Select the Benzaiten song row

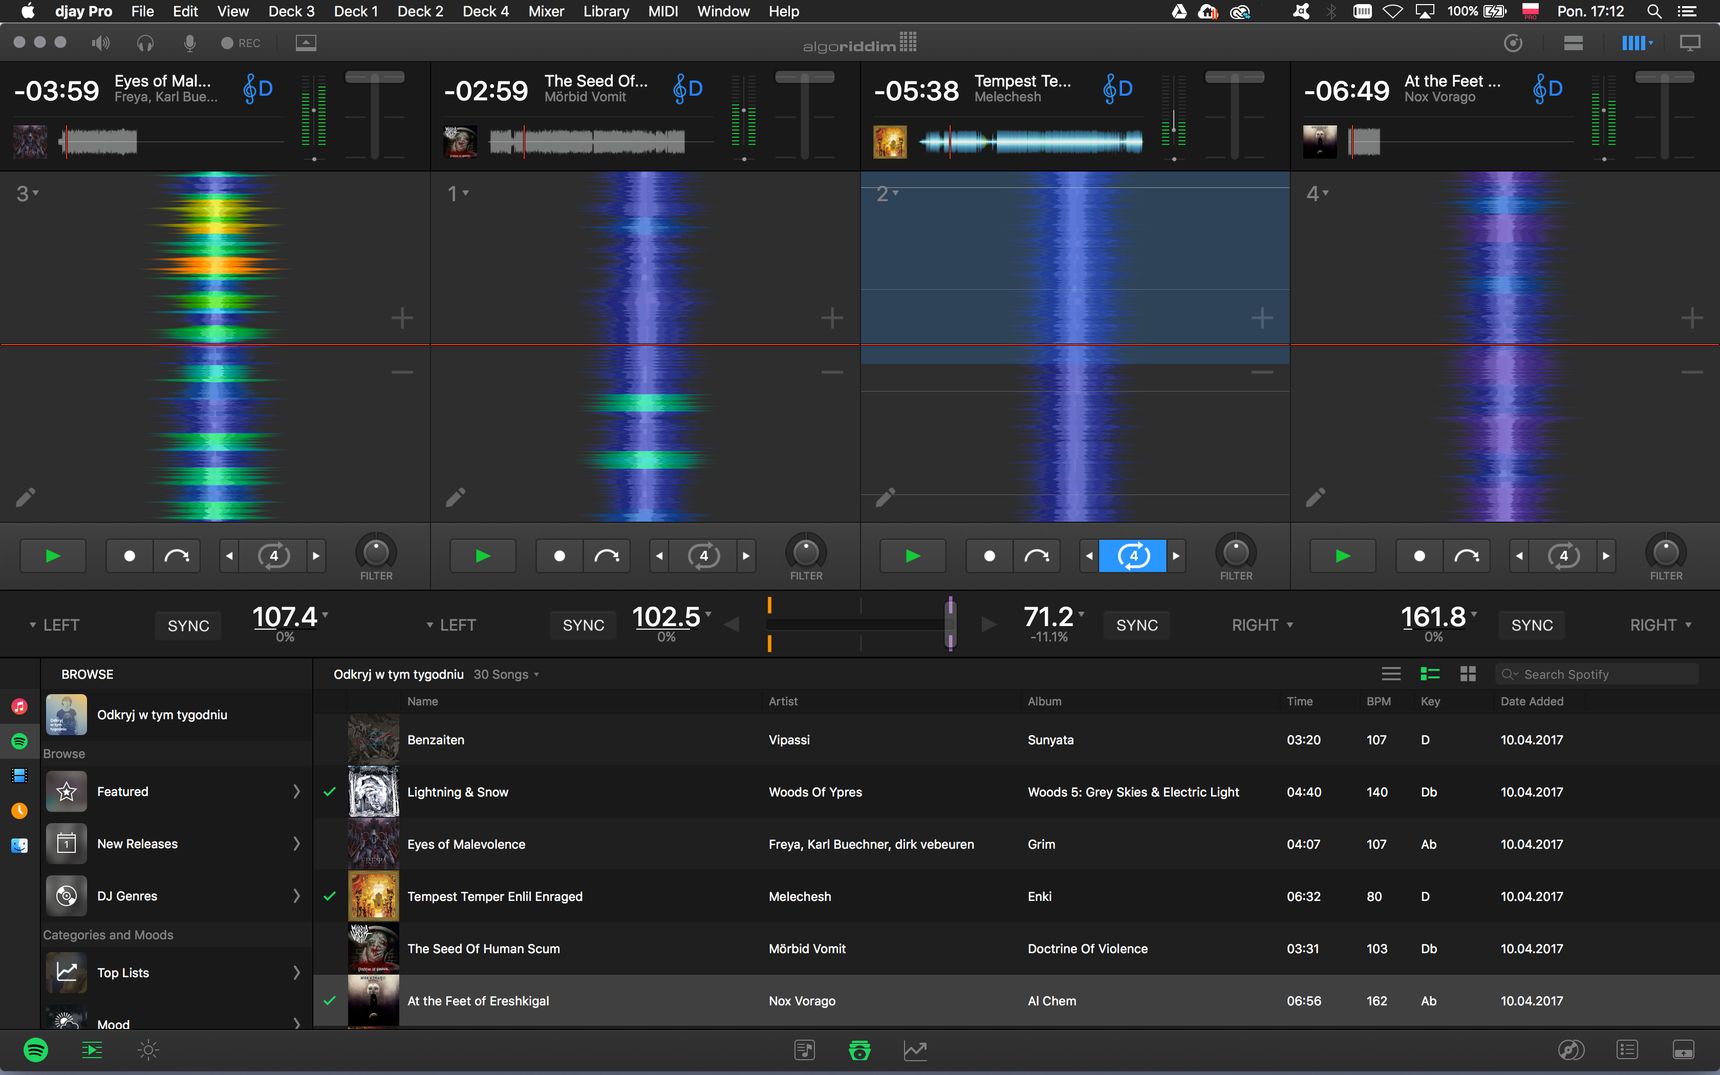point(1016,740)
